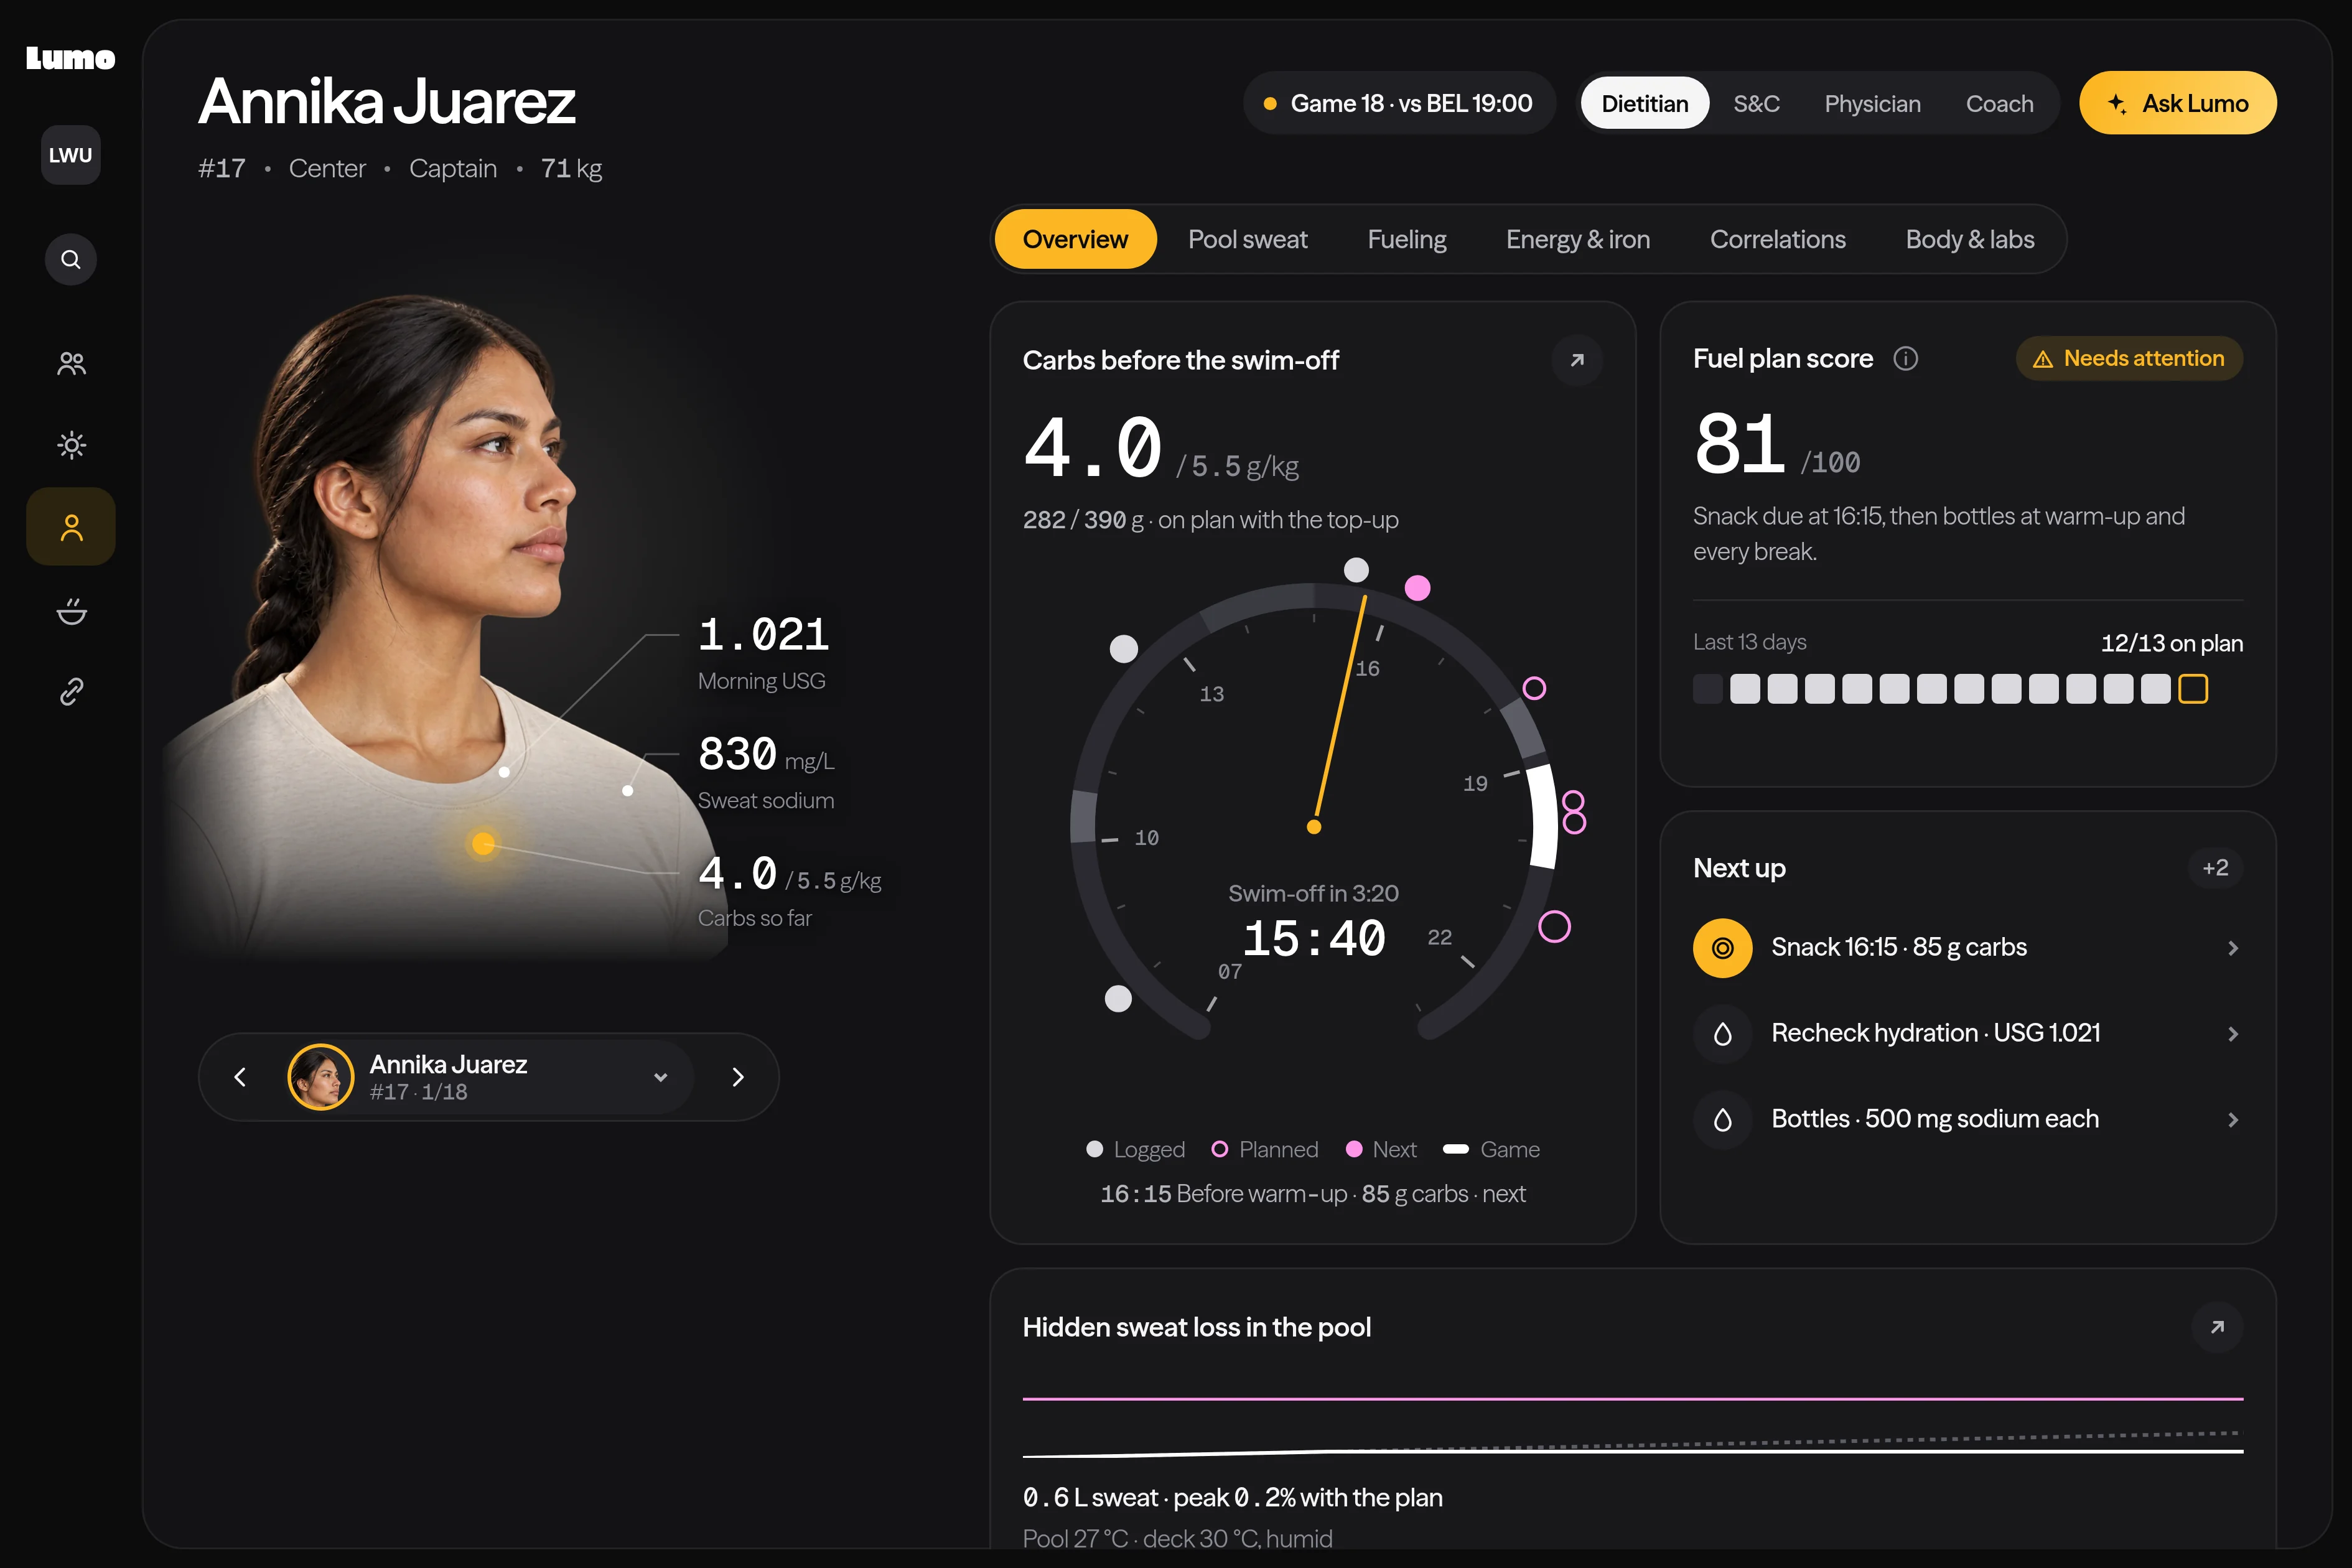Switch role view to Dietitian
Viewport: 2352px width, 1568px height.
1644,103
